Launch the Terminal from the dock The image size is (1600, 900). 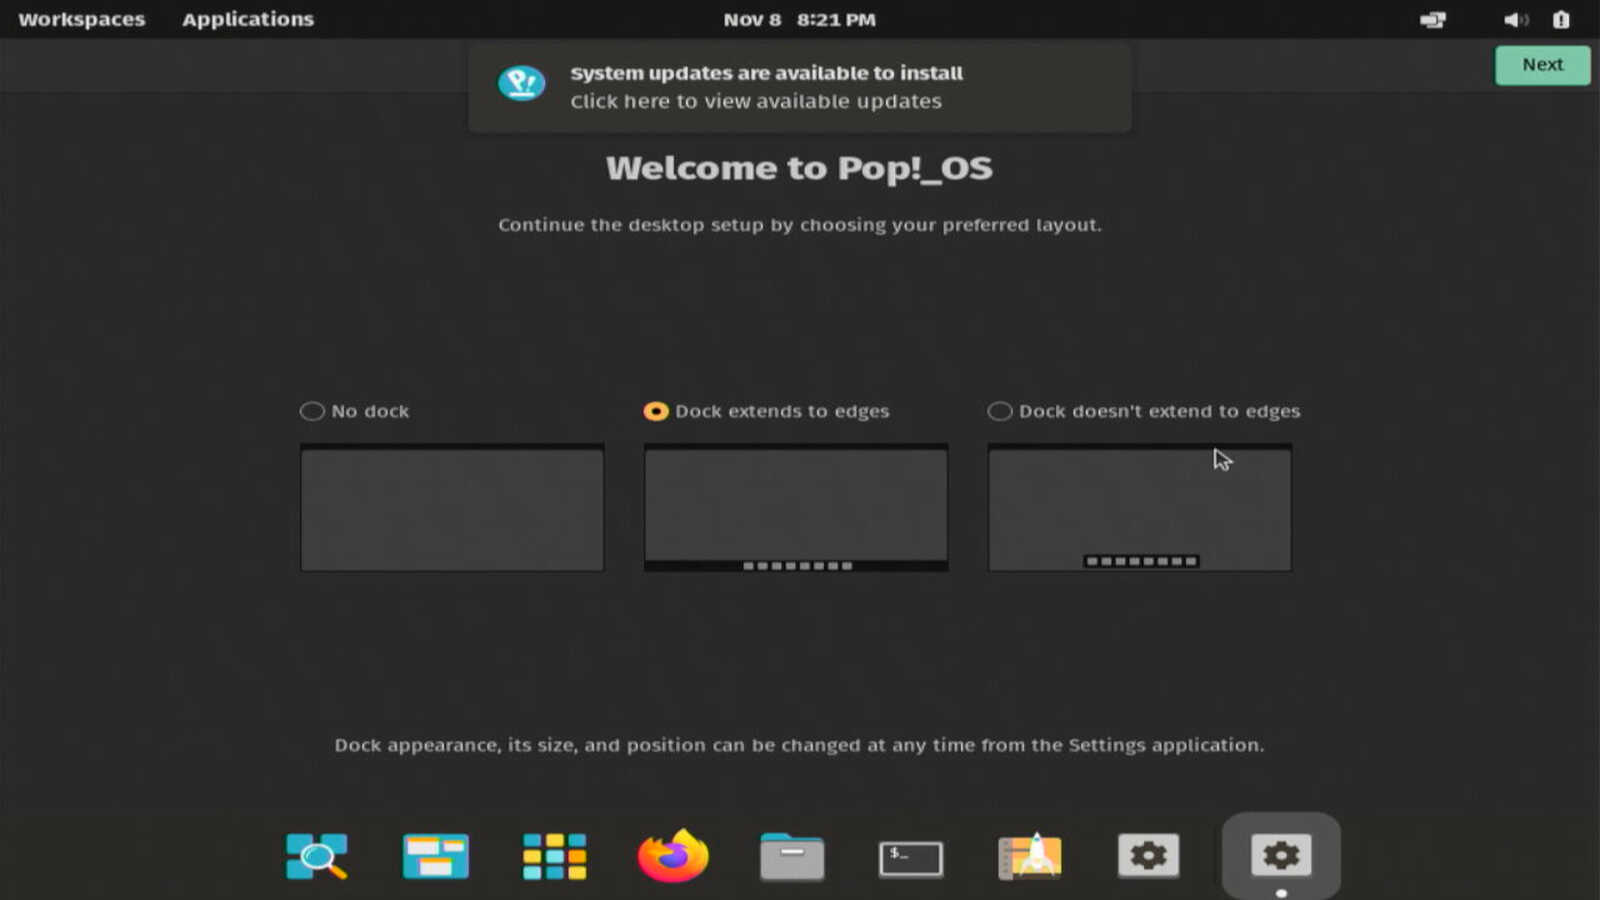[x=910, y=858]
